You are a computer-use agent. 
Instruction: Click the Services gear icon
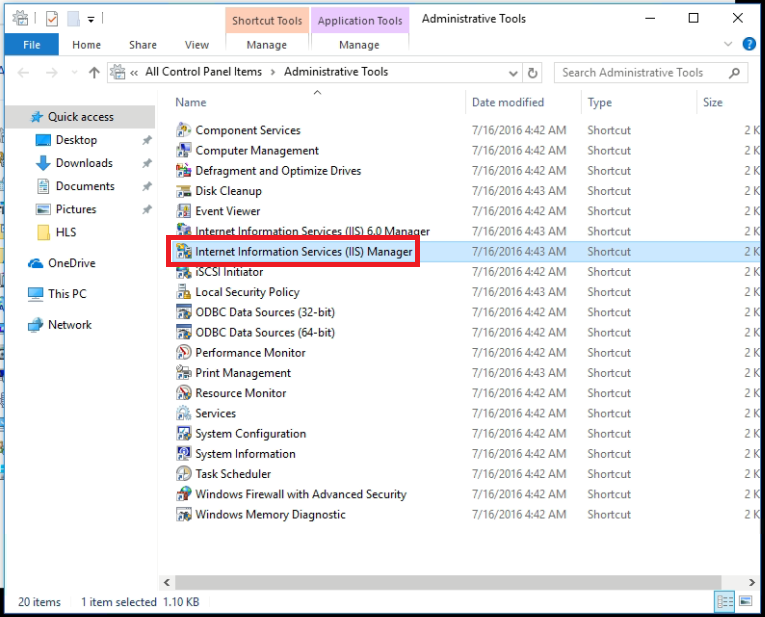point(183,414)
